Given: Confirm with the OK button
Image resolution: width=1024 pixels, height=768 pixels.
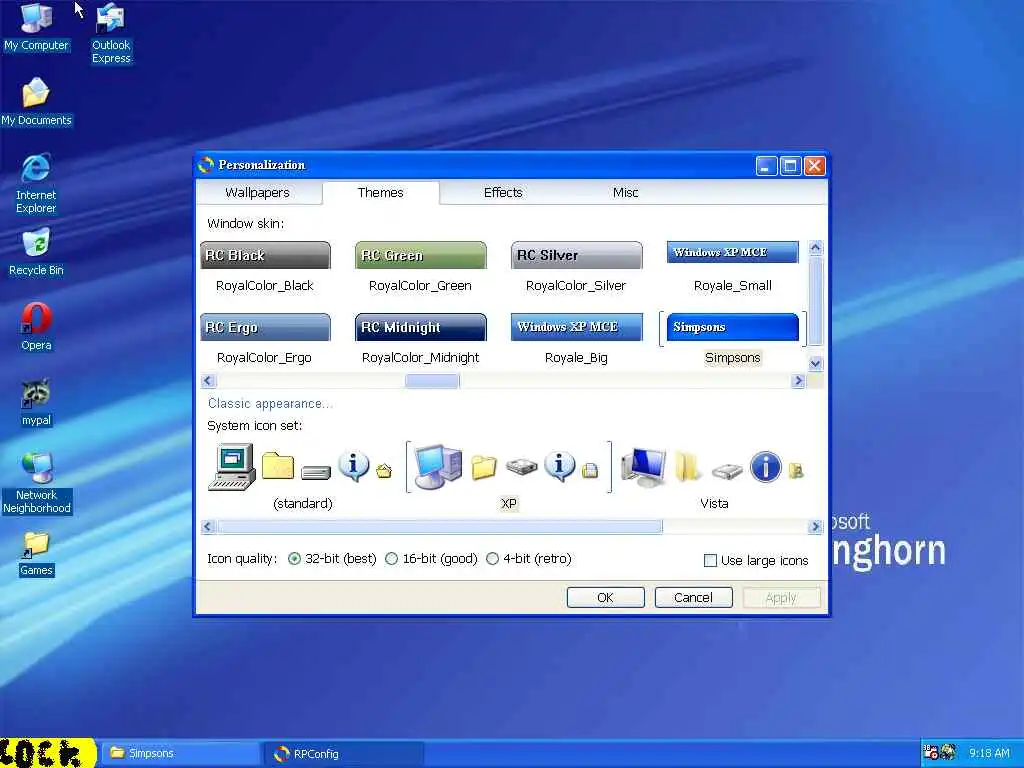Looking at the screenshot, I should point(605,598).
